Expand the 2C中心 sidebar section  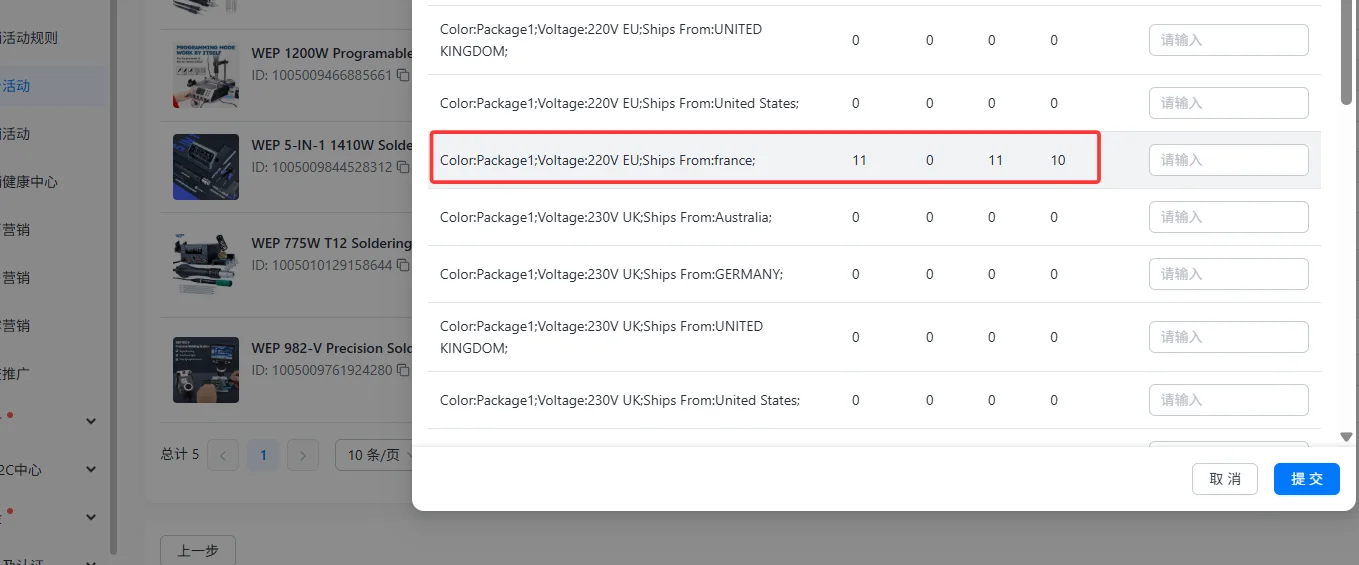[x=90, y=469]
